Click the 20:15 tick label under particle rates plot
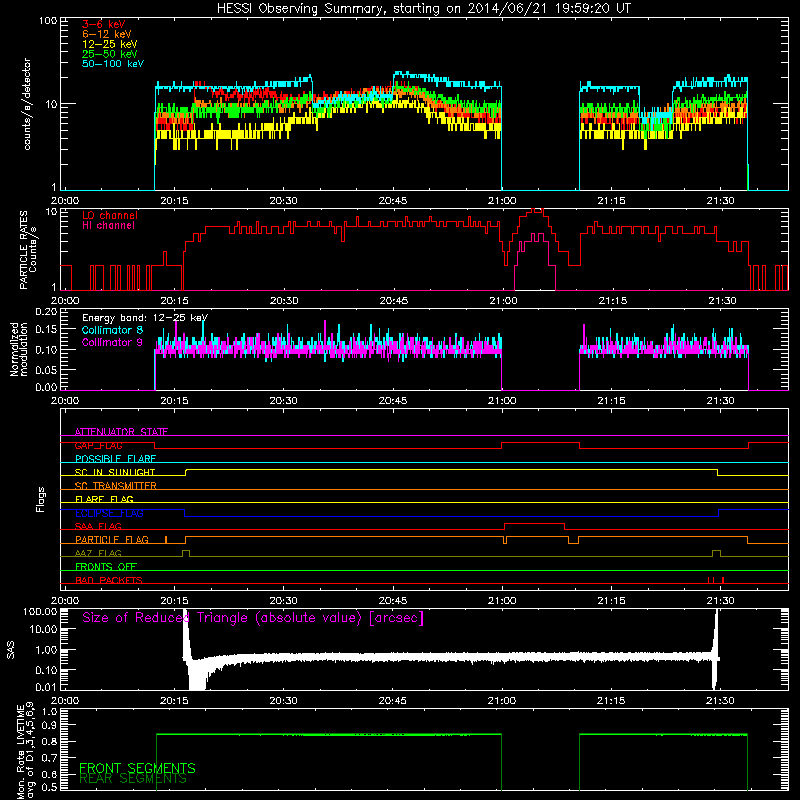The image size is (800, 800). [x=174, y=301]
